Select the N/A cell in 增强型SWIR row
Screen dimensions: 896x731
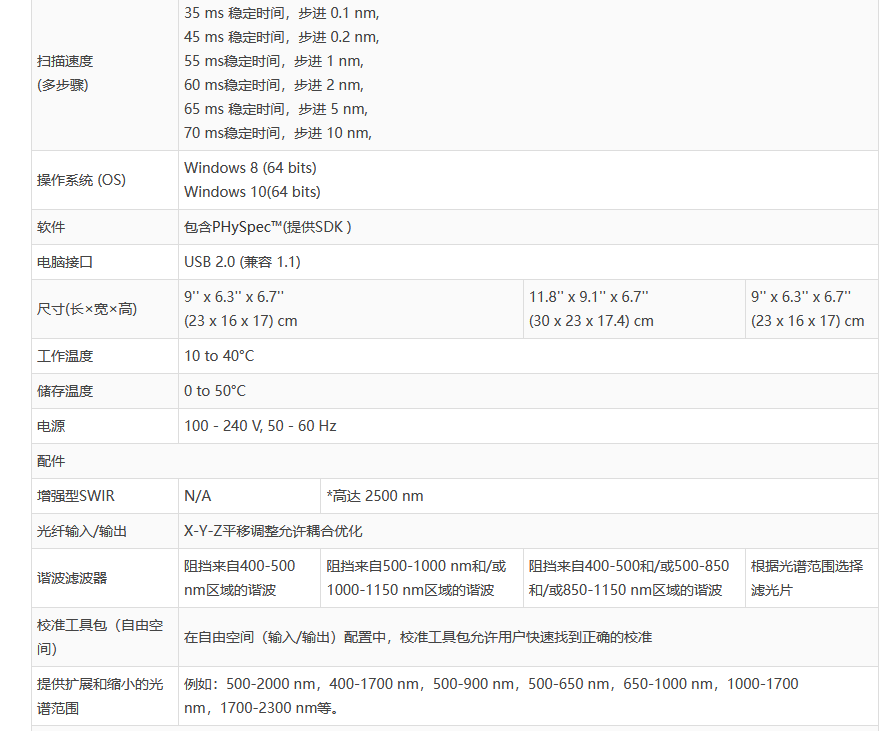[x=198, y=496]
